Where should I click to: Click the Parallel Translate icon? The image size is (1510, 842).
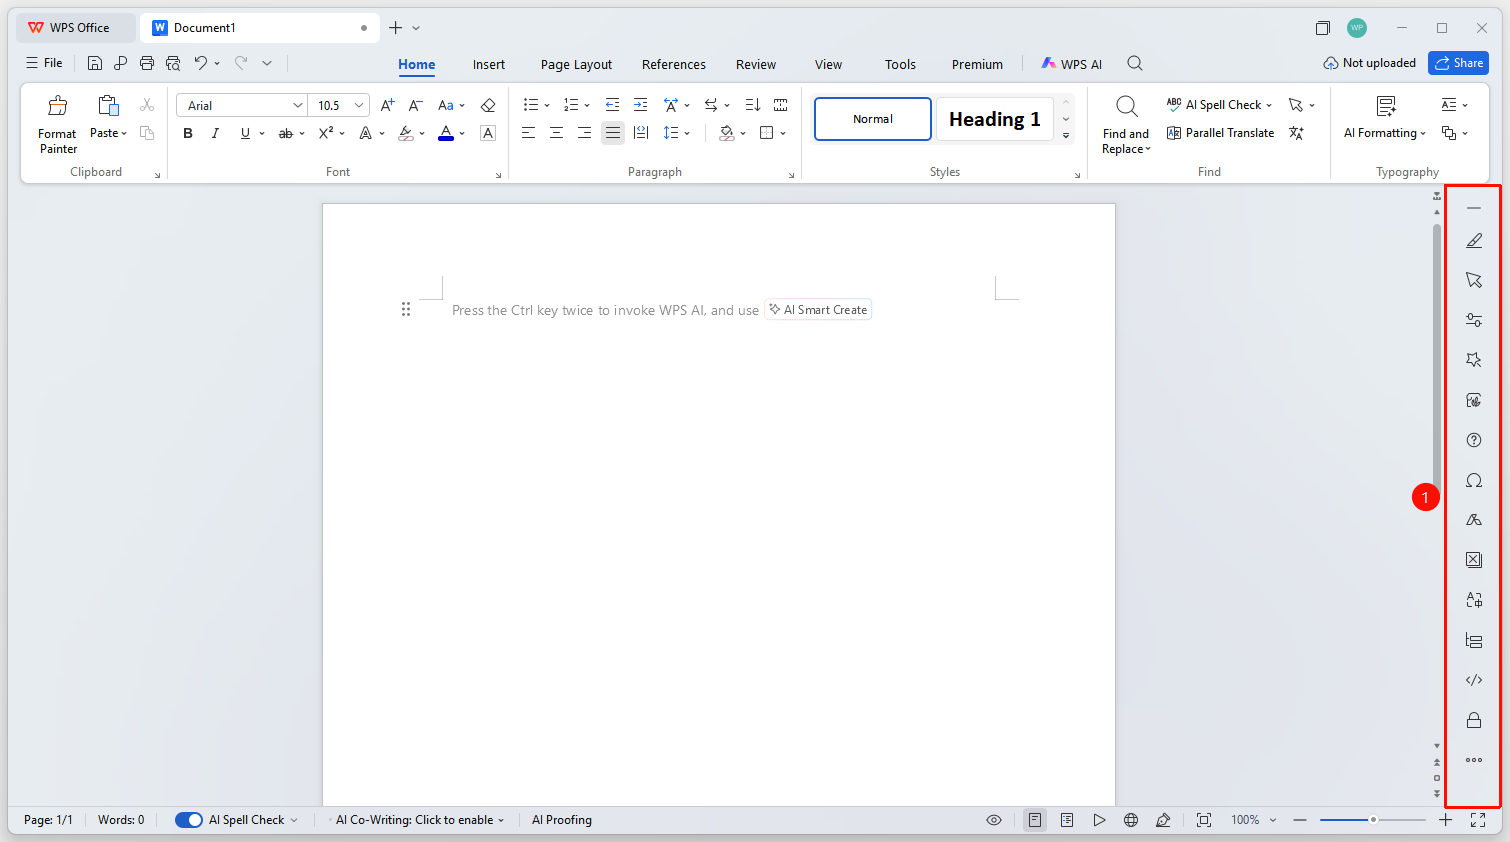[x=1174, y=133]
